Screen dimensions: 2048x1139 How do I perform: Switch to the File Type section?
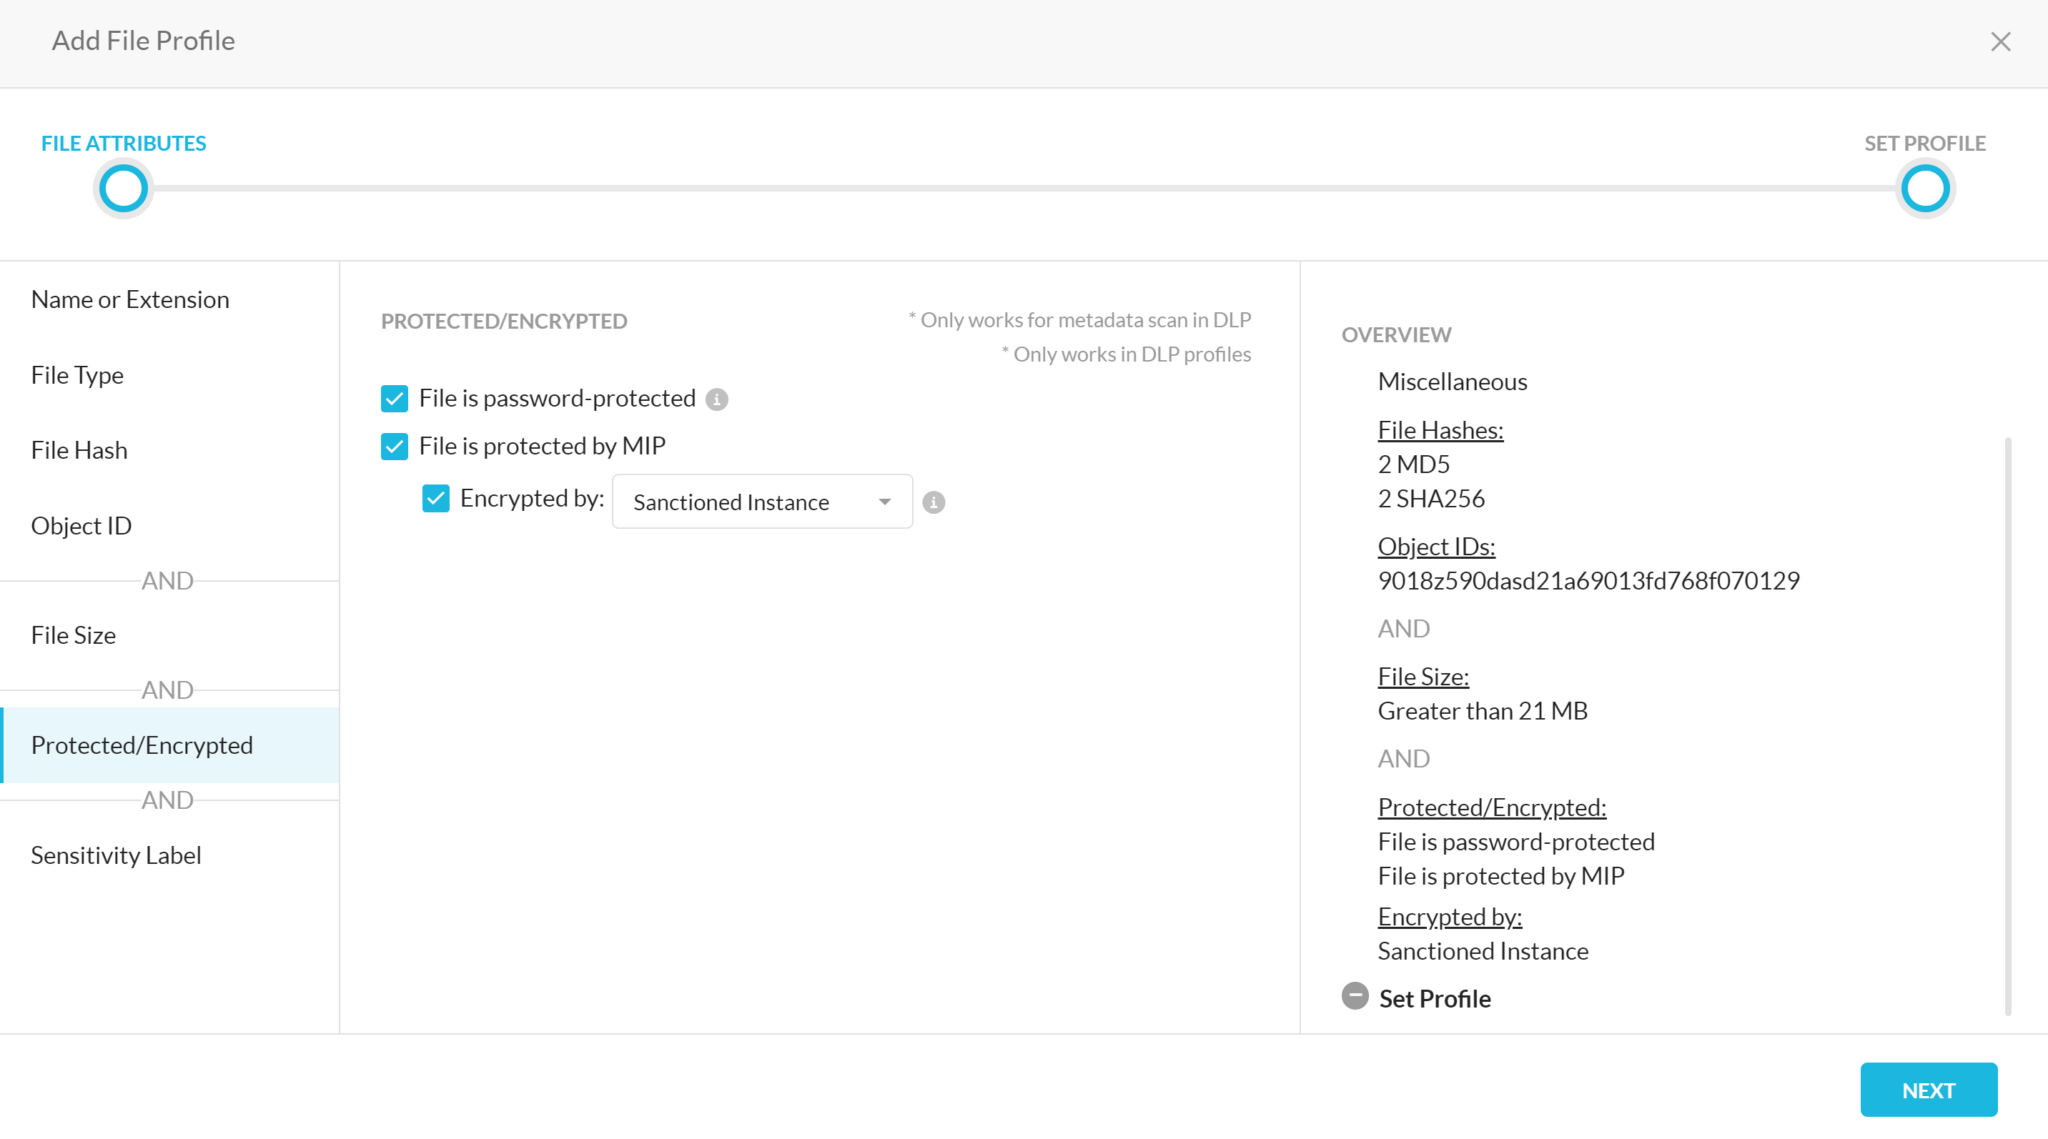pyautogui.click(x=77, y=375)
